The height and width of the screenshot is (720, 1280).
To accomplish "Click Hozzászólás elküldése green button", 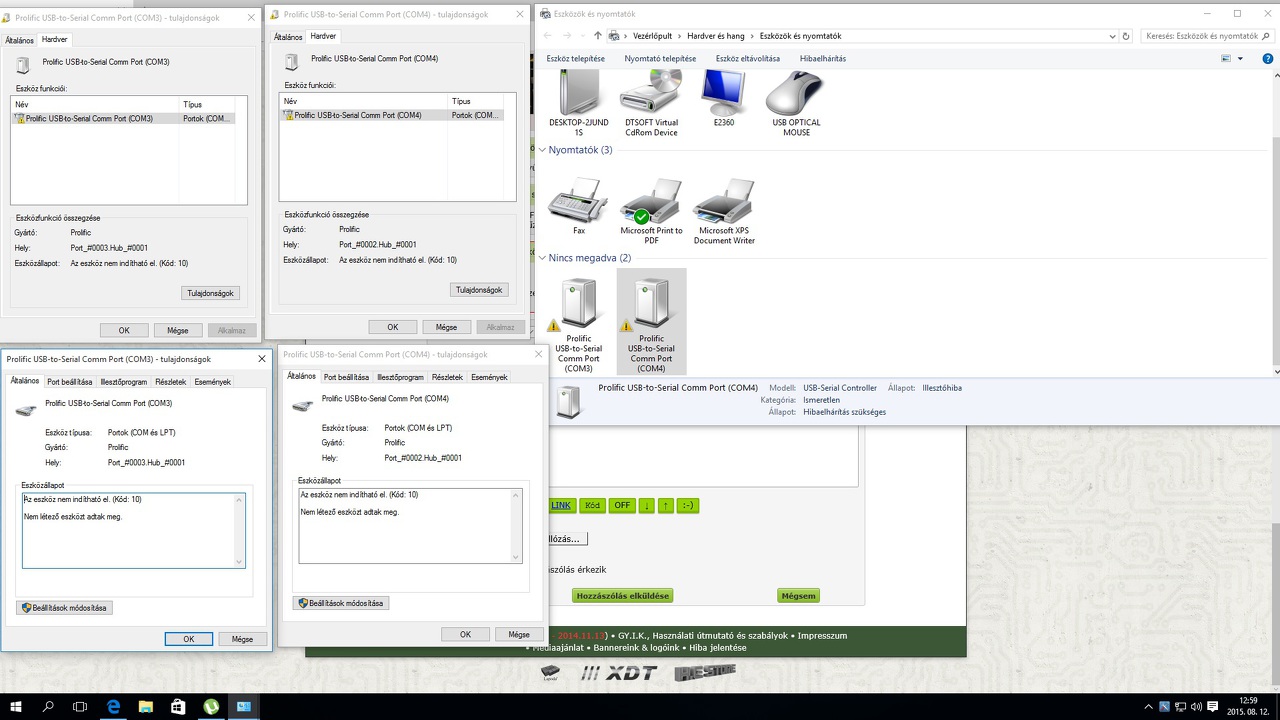I will (x=622, y=596).
